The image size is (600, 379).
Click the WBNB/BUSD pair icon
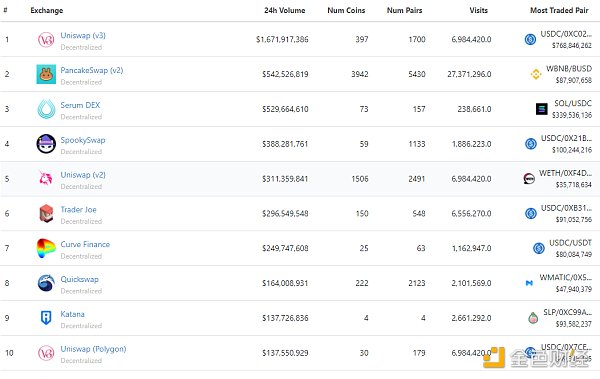[536, 74]
